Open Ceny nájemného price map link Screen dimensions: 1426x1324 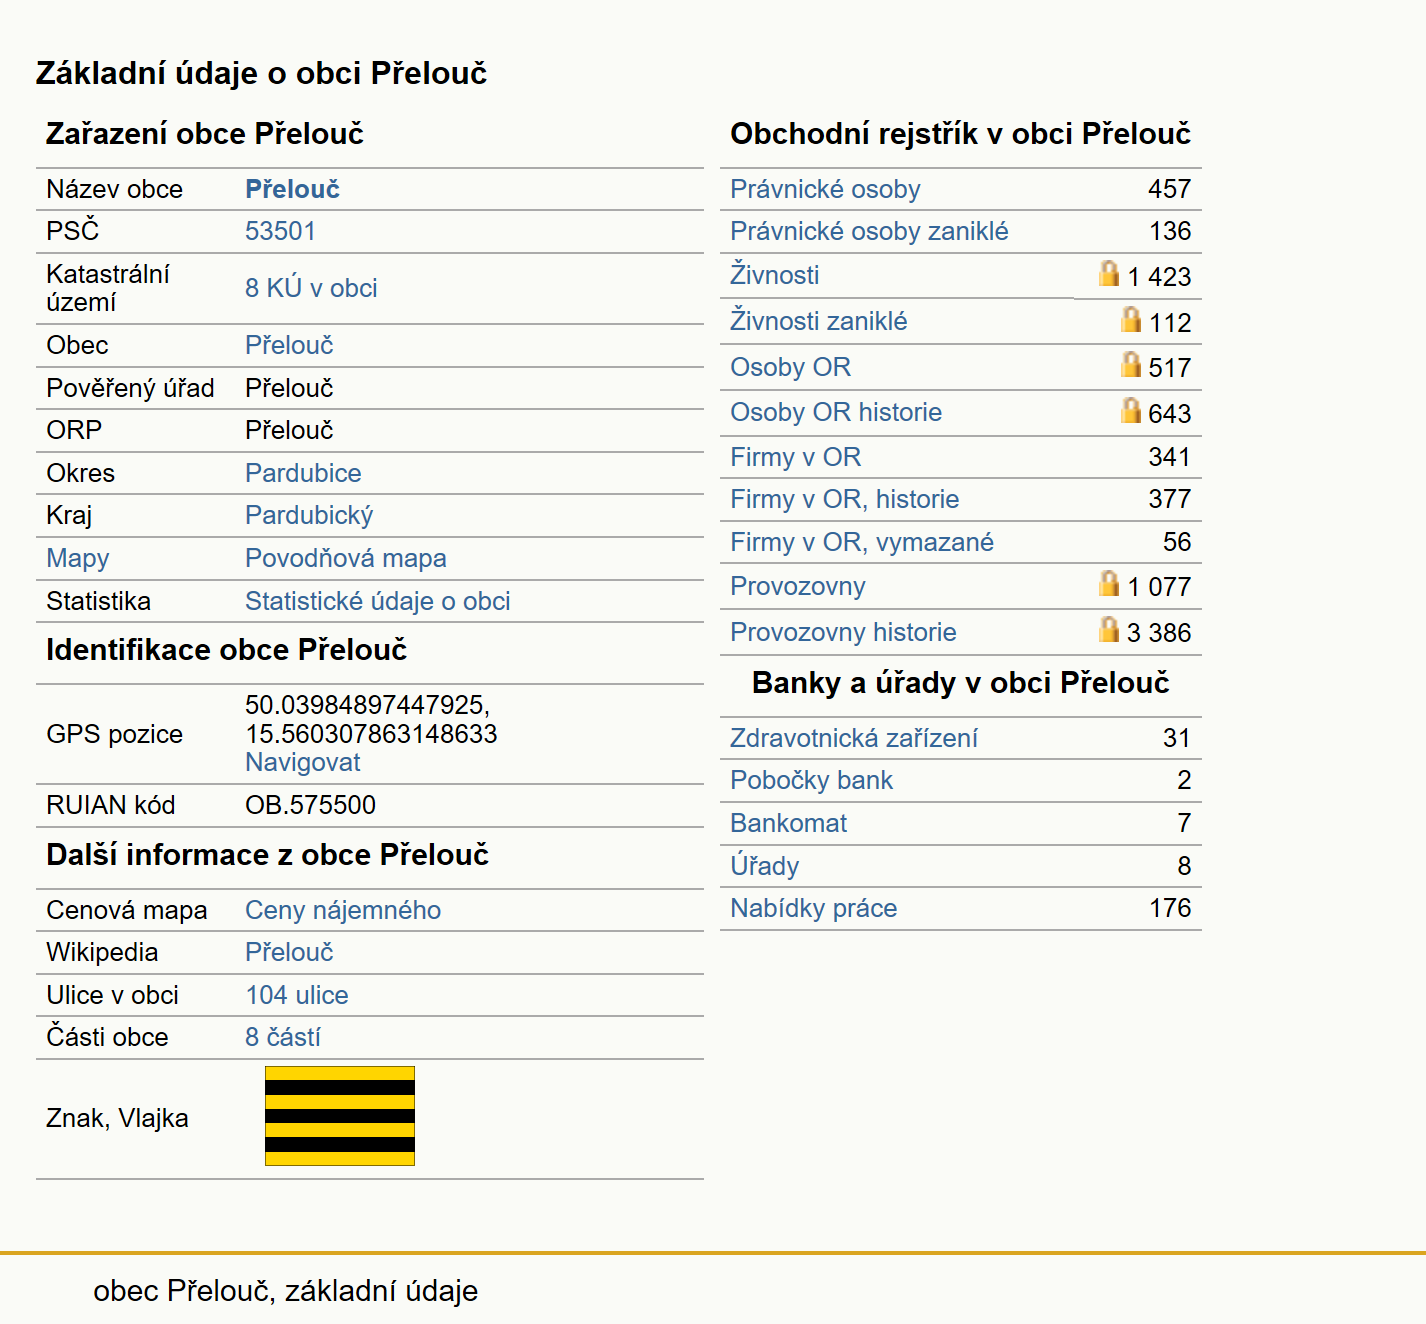tap(343, 910)
